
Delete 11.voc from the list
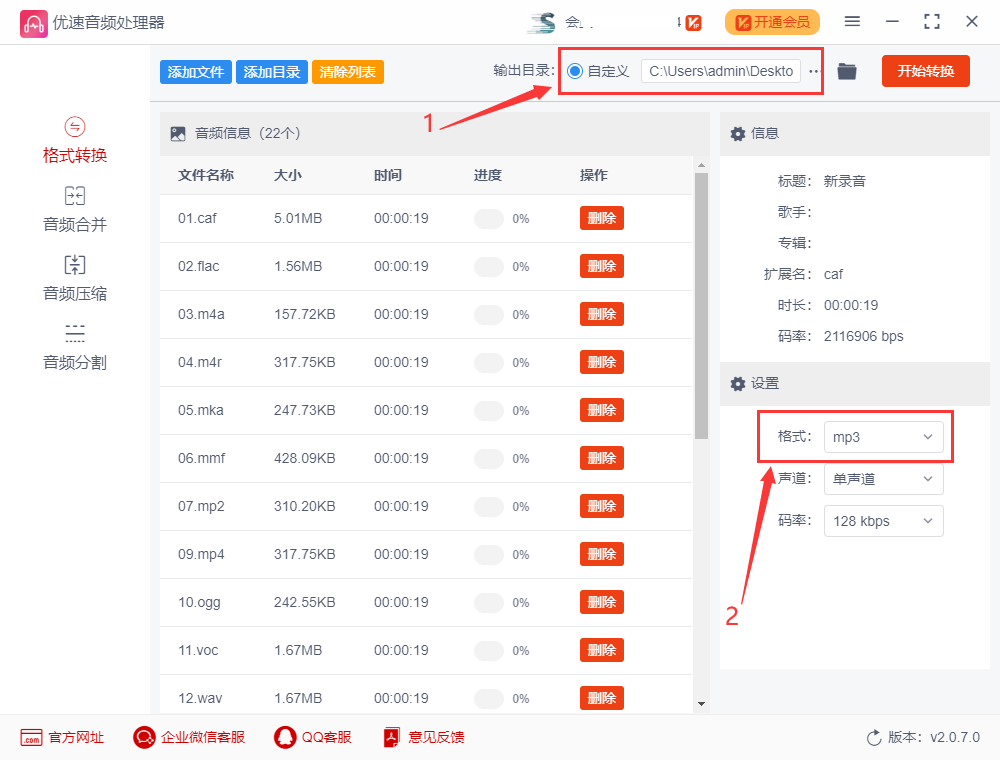pos(601,650)
